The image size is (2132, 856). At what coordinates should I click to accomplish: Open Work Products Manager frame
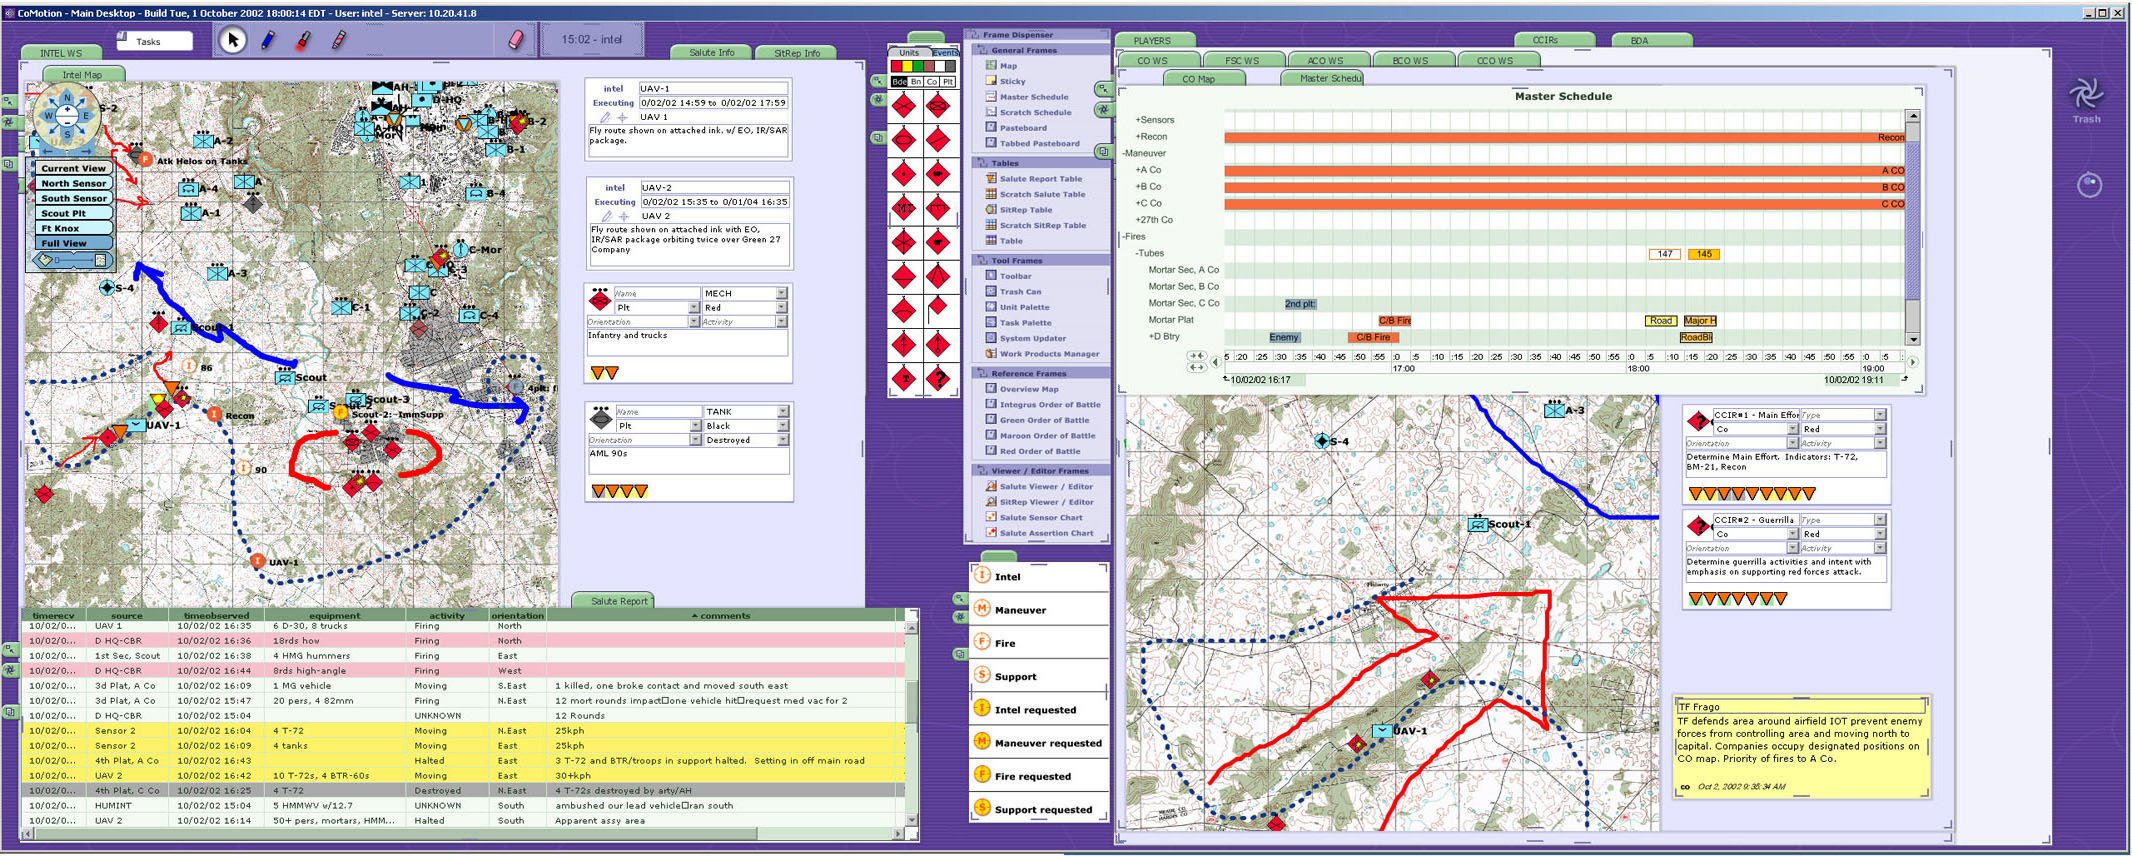[x=1049, y=354]
